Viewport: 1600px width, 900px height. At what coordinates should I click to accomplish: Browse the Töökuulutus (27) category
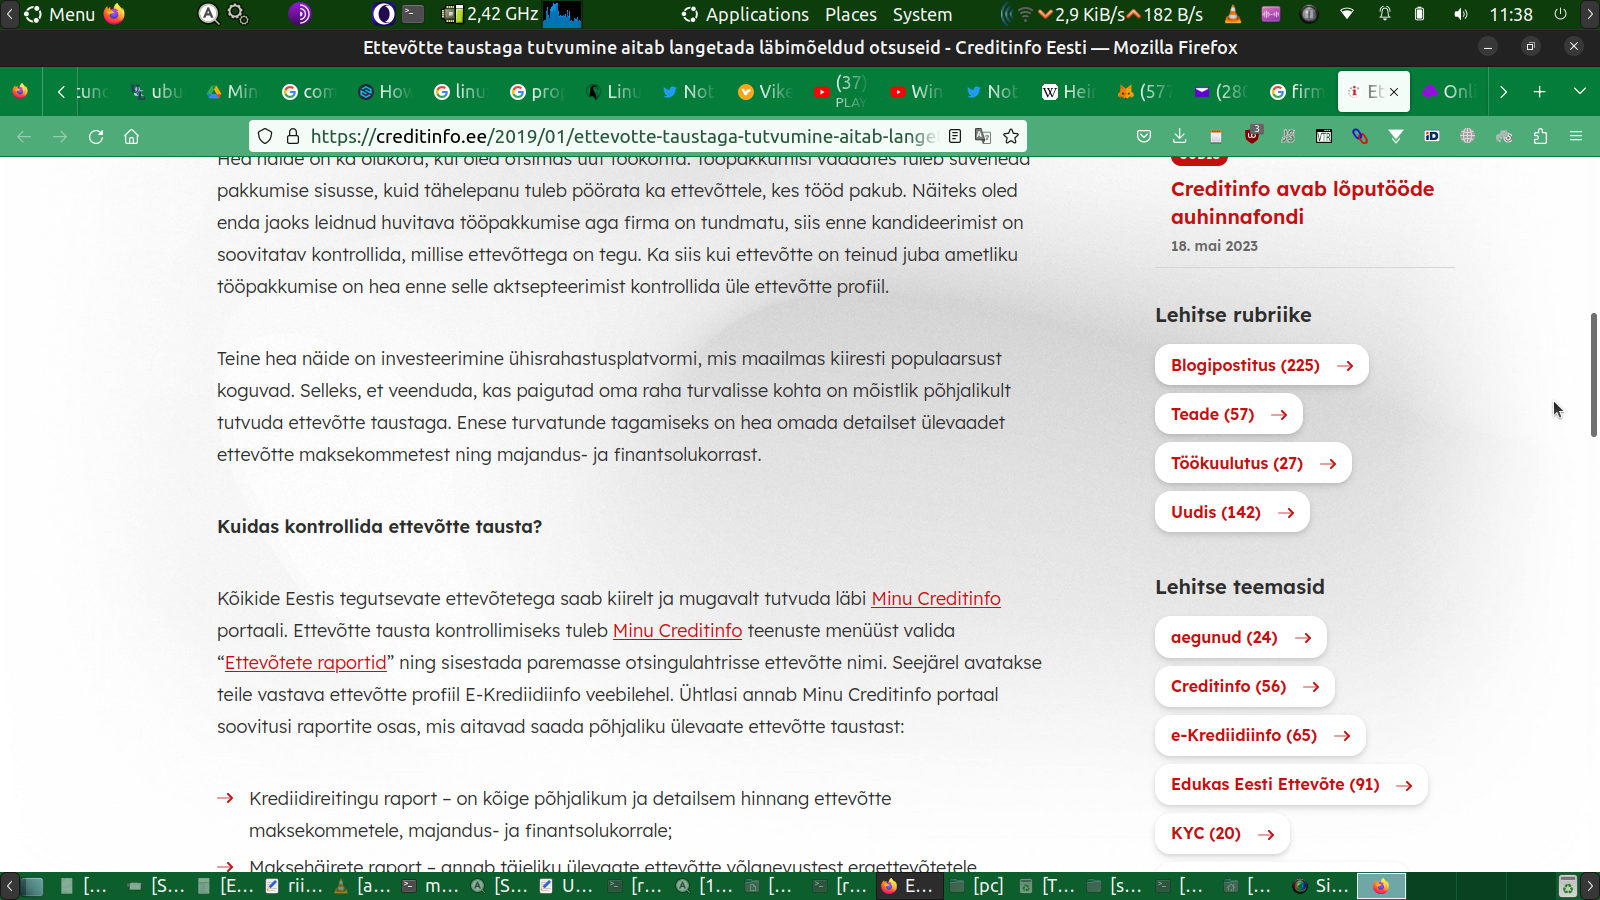(1253, 463)
